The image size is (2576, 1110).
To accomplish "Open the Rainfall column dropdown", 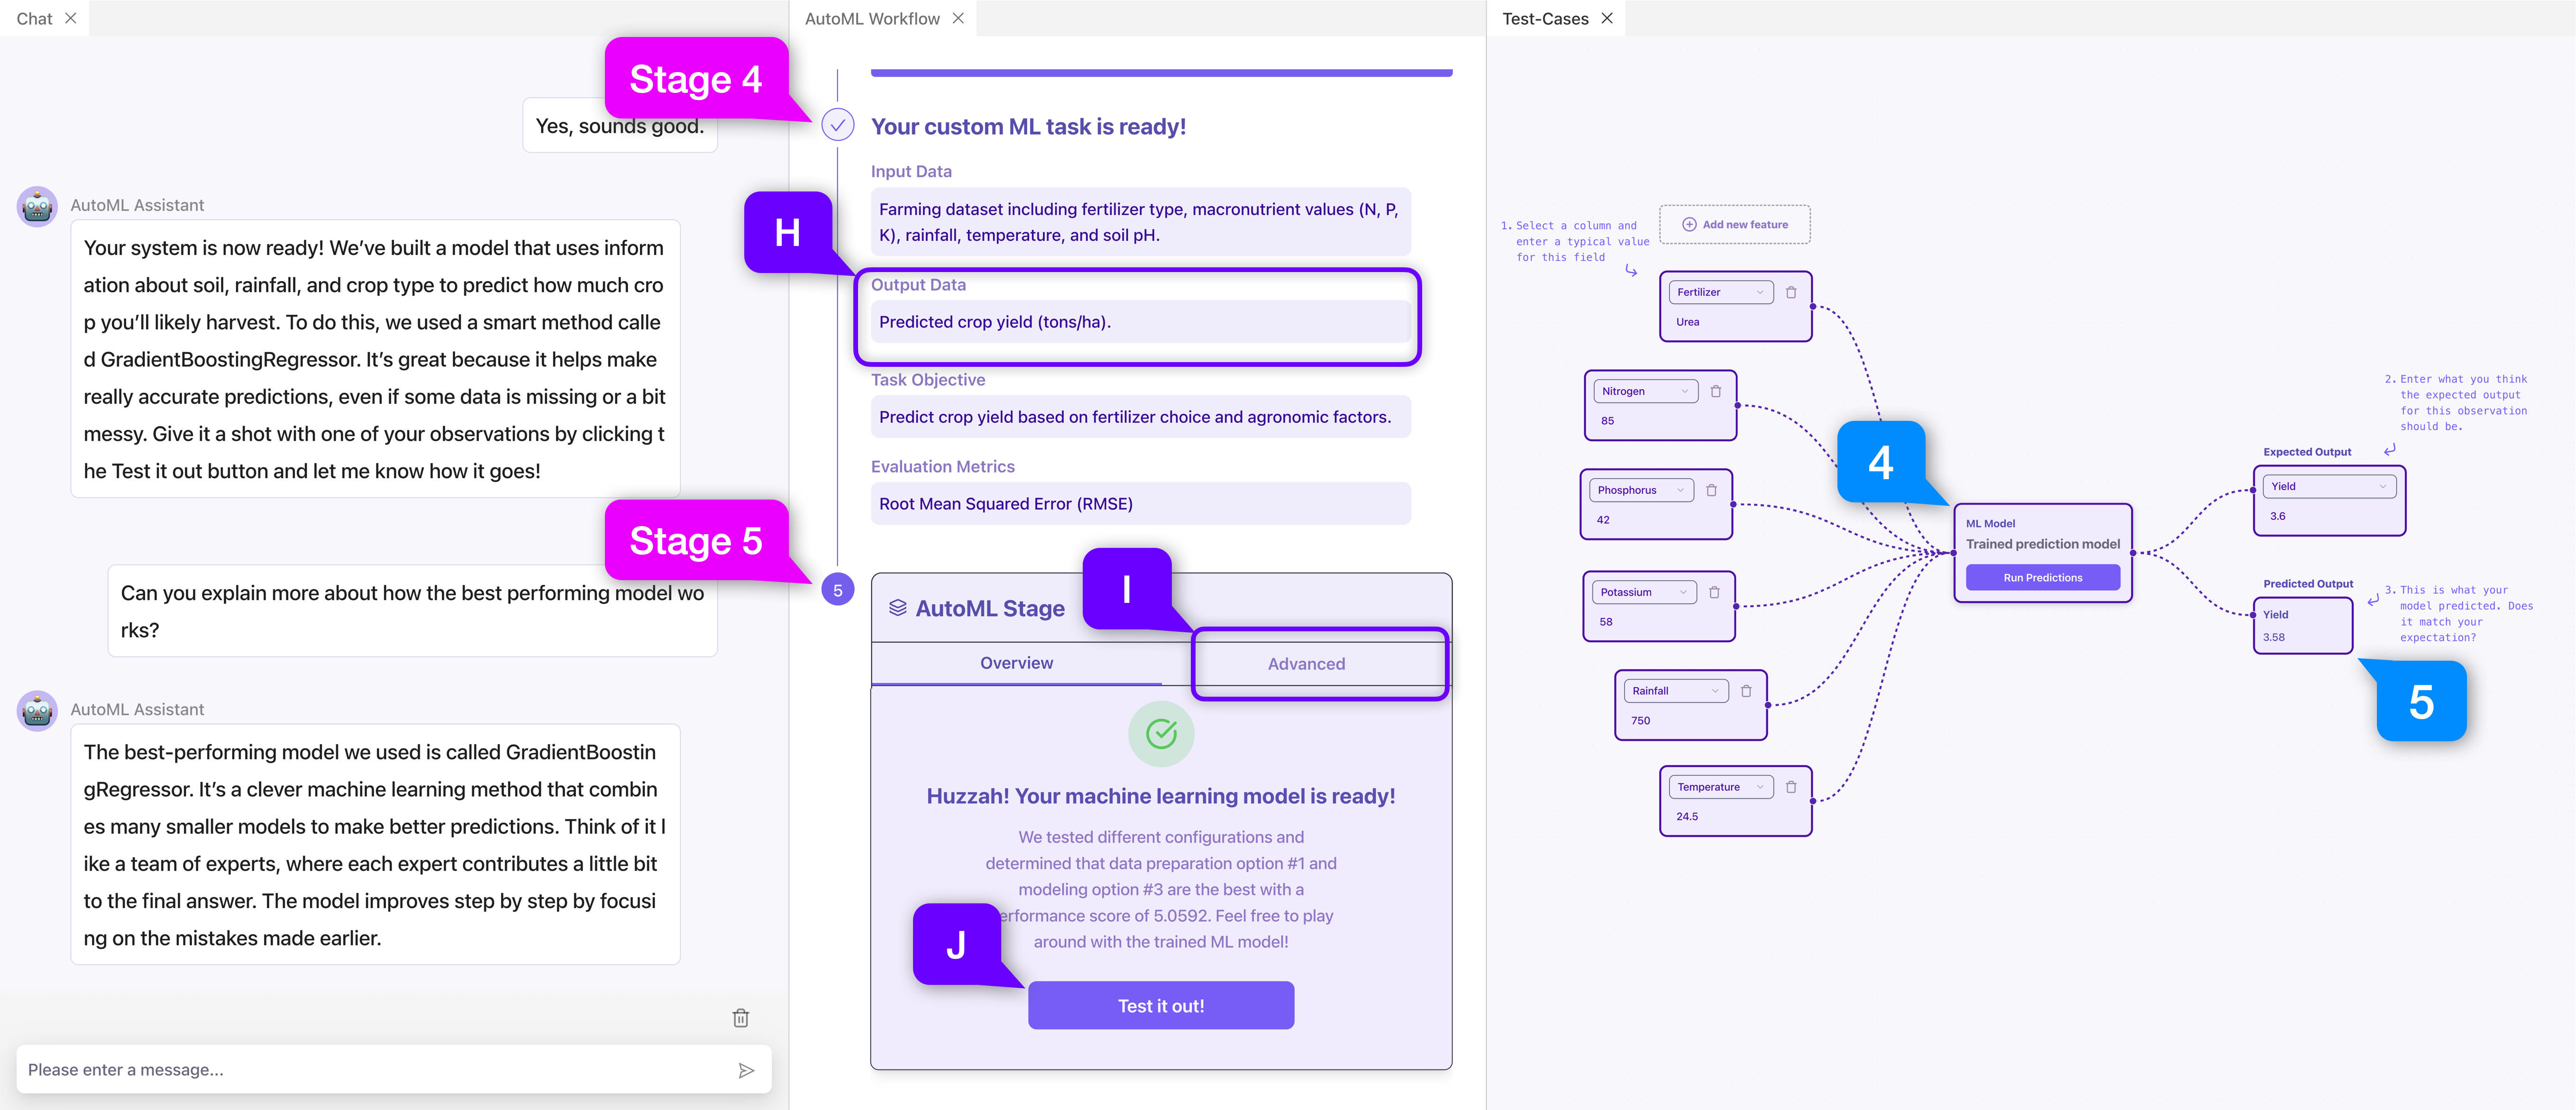I will (x=1676, y=691).
